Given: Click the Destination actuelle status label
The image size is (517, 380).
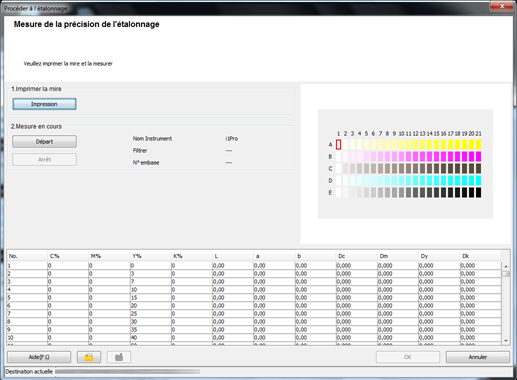Looking at the screenshot, I should 29,371.
